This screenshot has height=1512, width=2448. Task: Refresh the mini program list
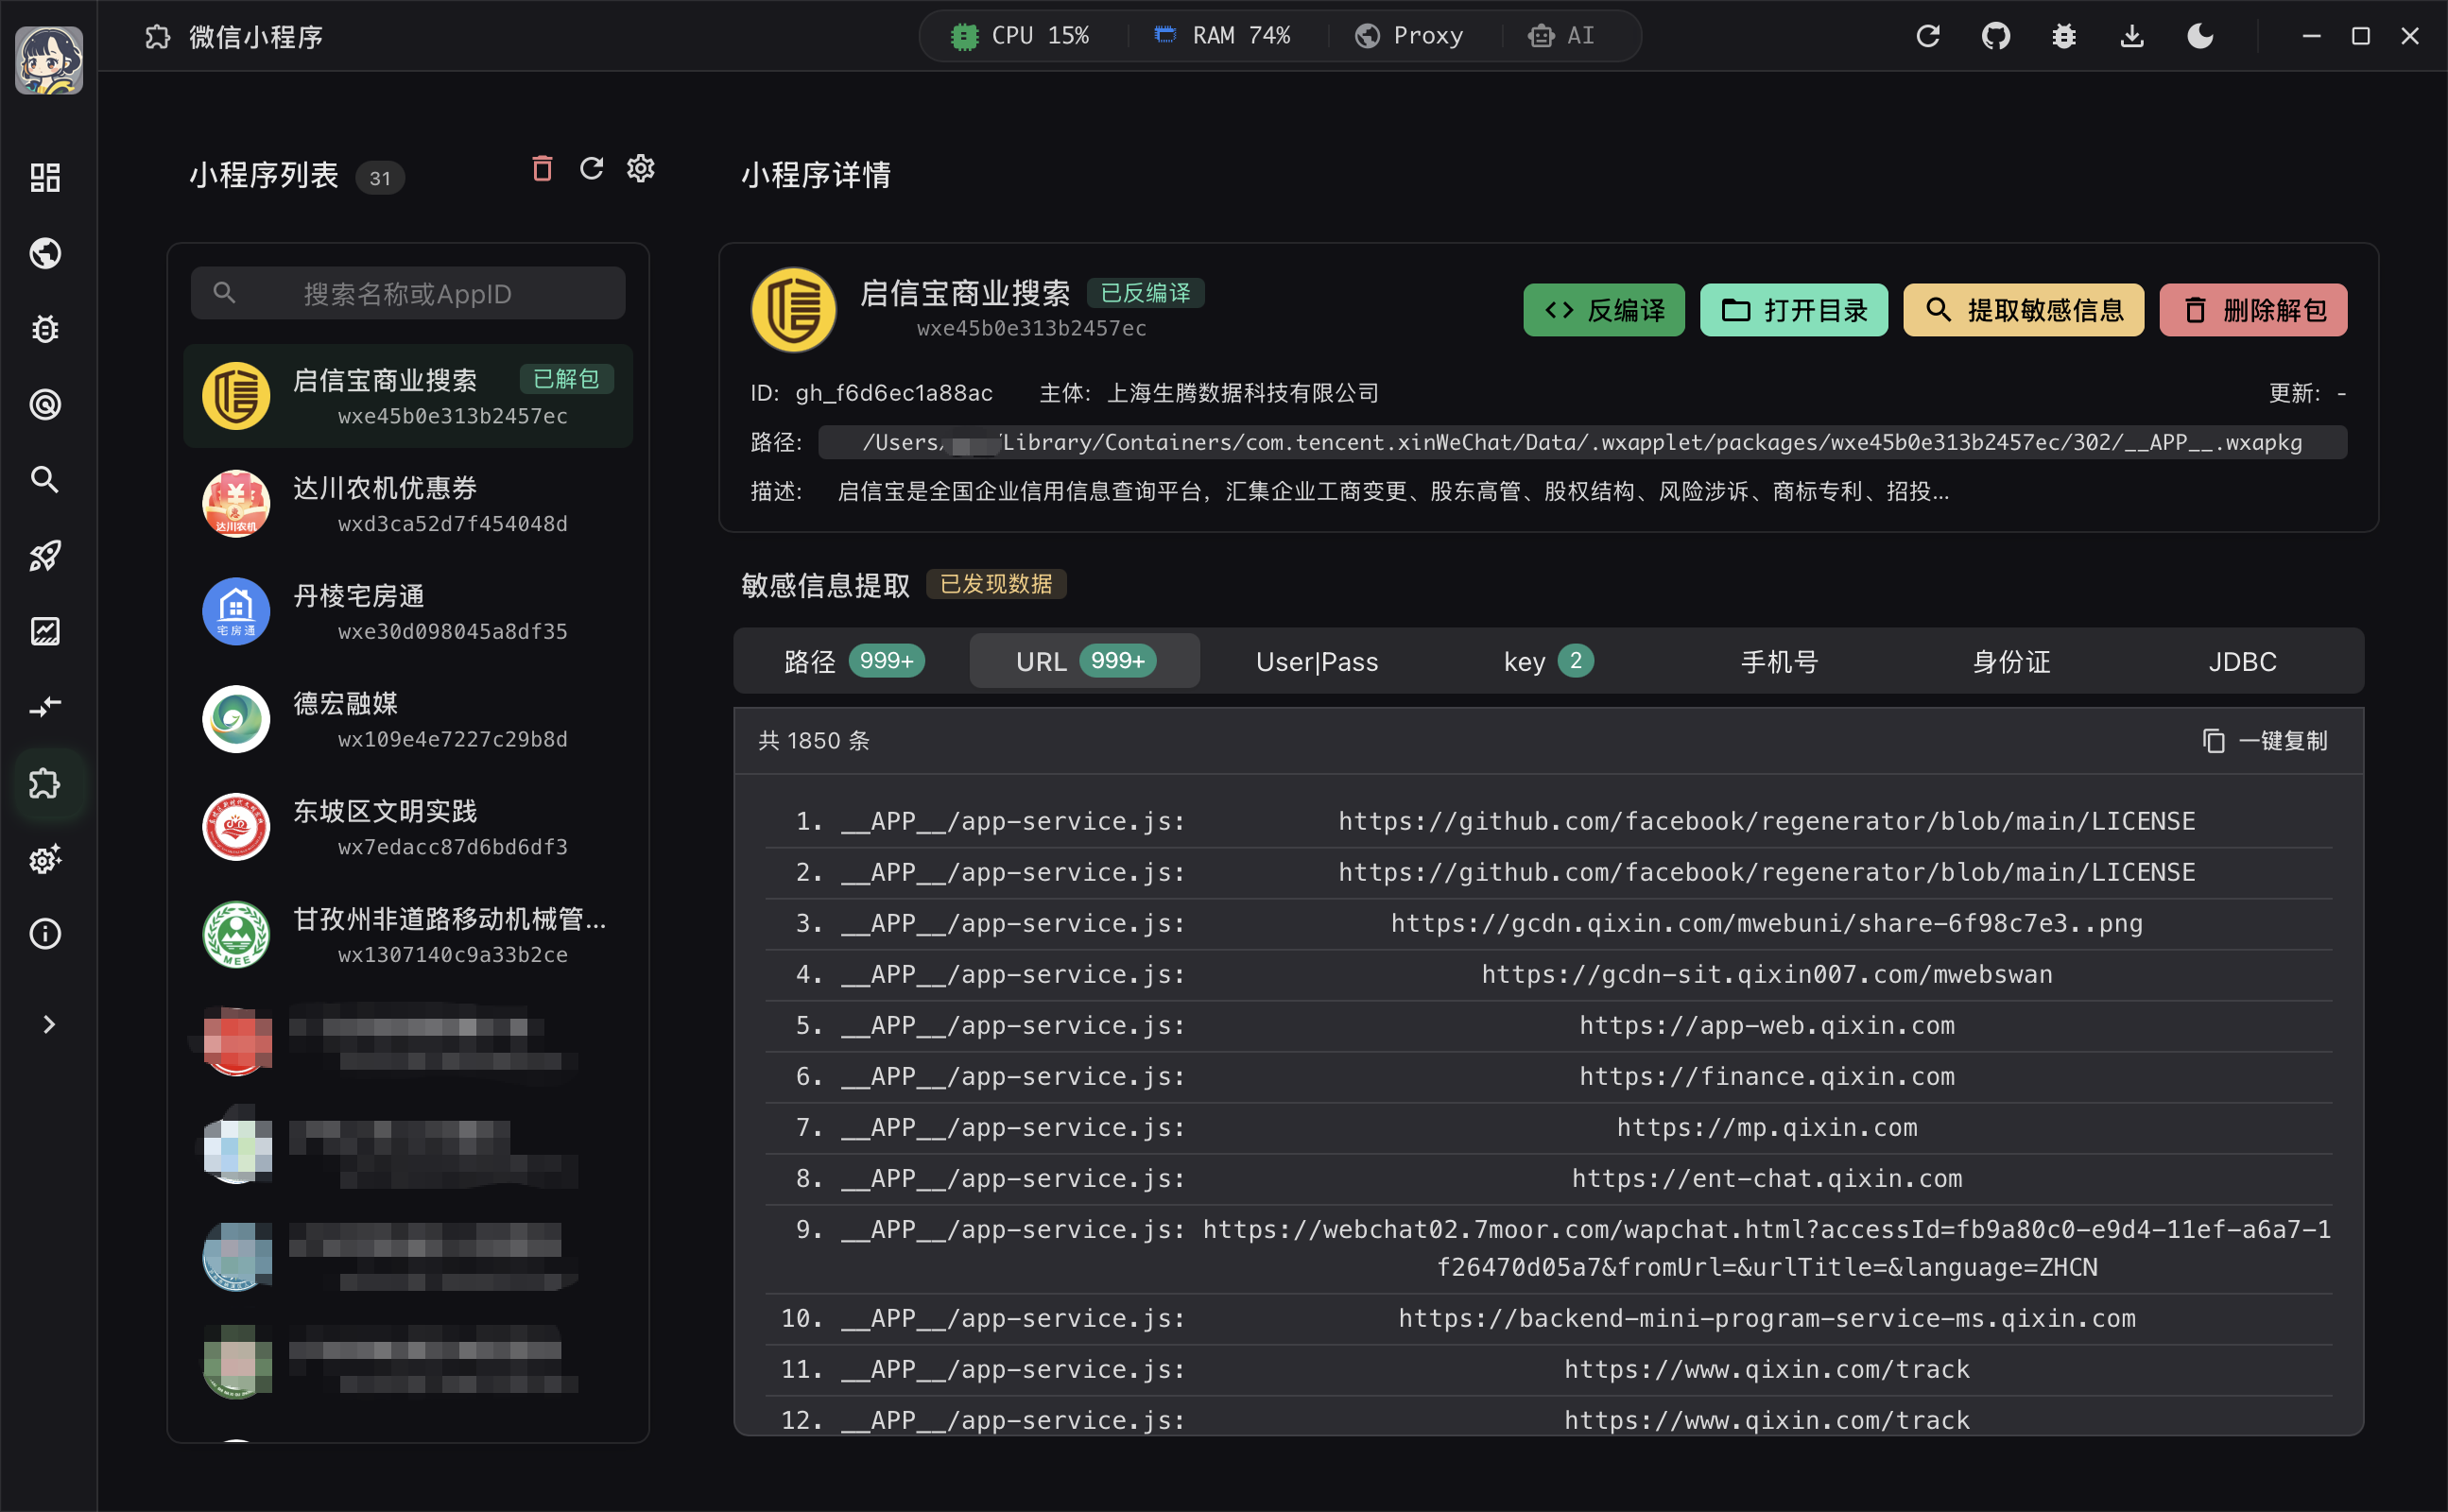tap(591, 168)
